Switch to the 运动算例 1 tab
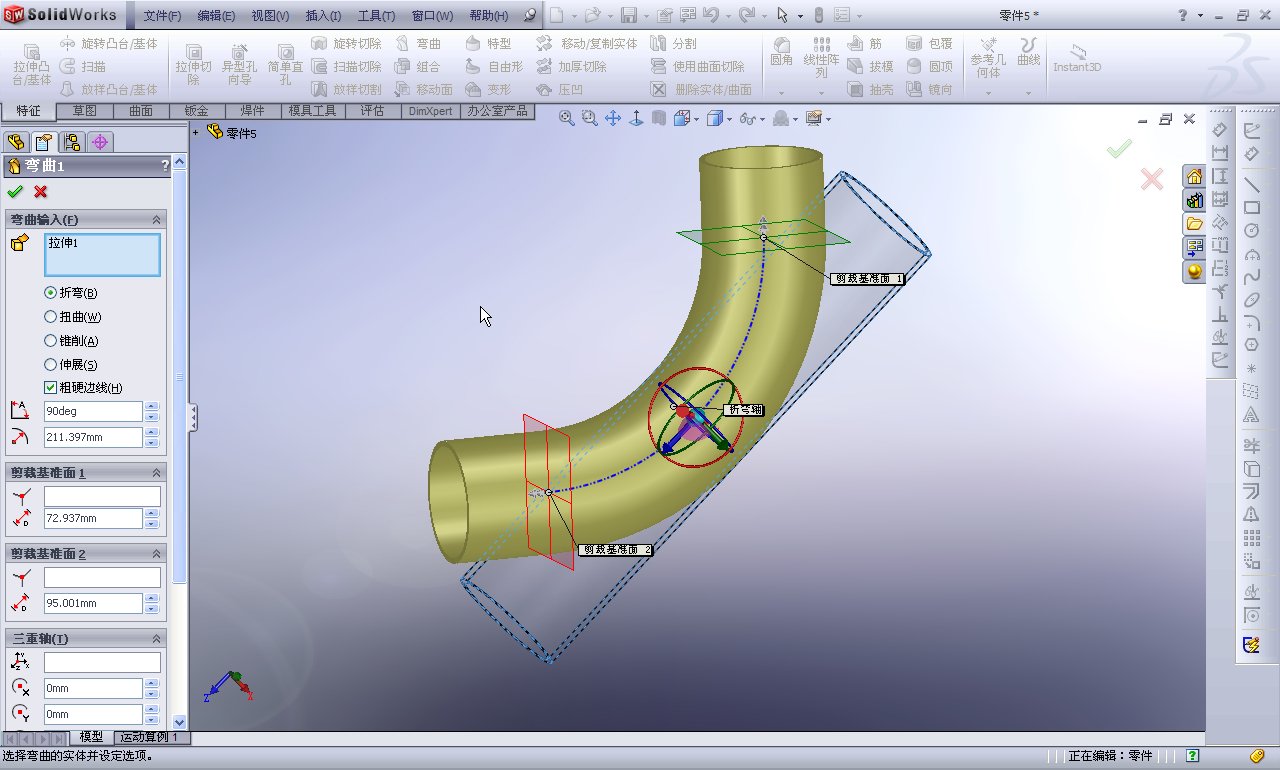The image size is (1280, 770). (147, 737)
